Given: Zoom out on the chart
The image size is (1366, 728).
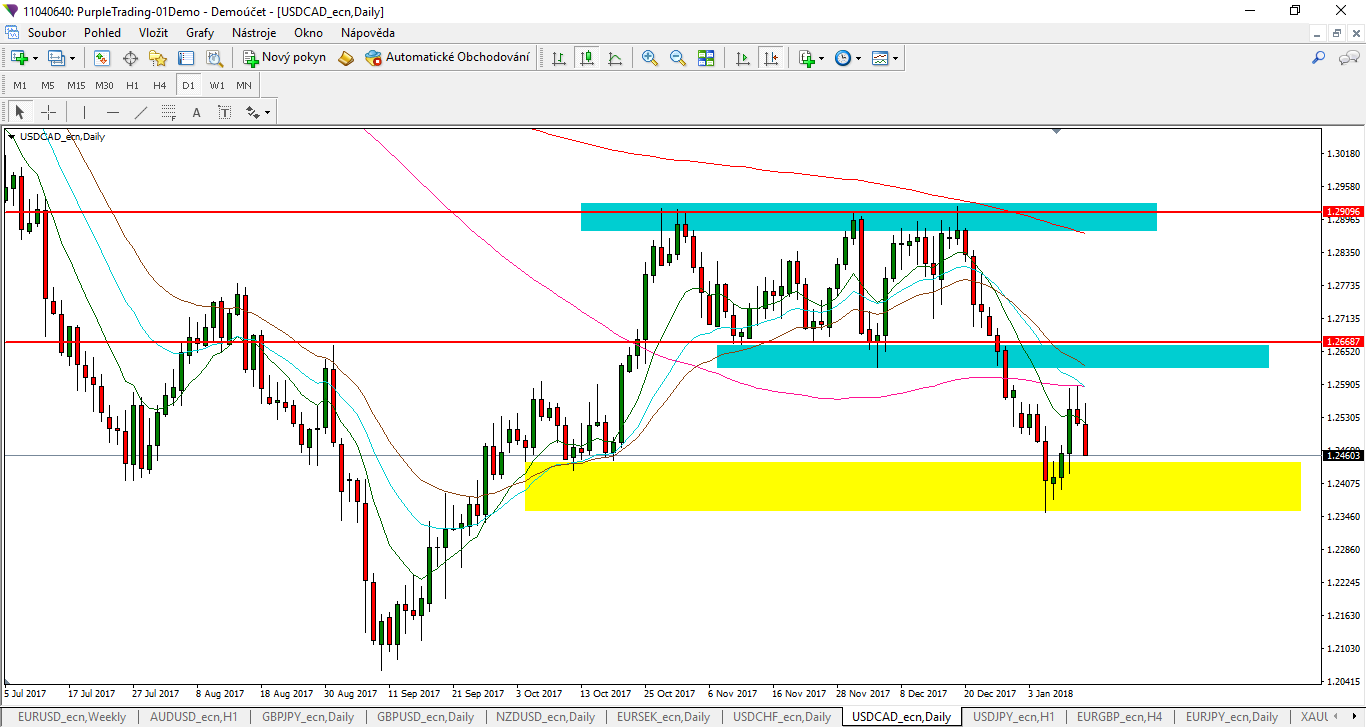Looking at the screenshot, I should coord(678,58).
